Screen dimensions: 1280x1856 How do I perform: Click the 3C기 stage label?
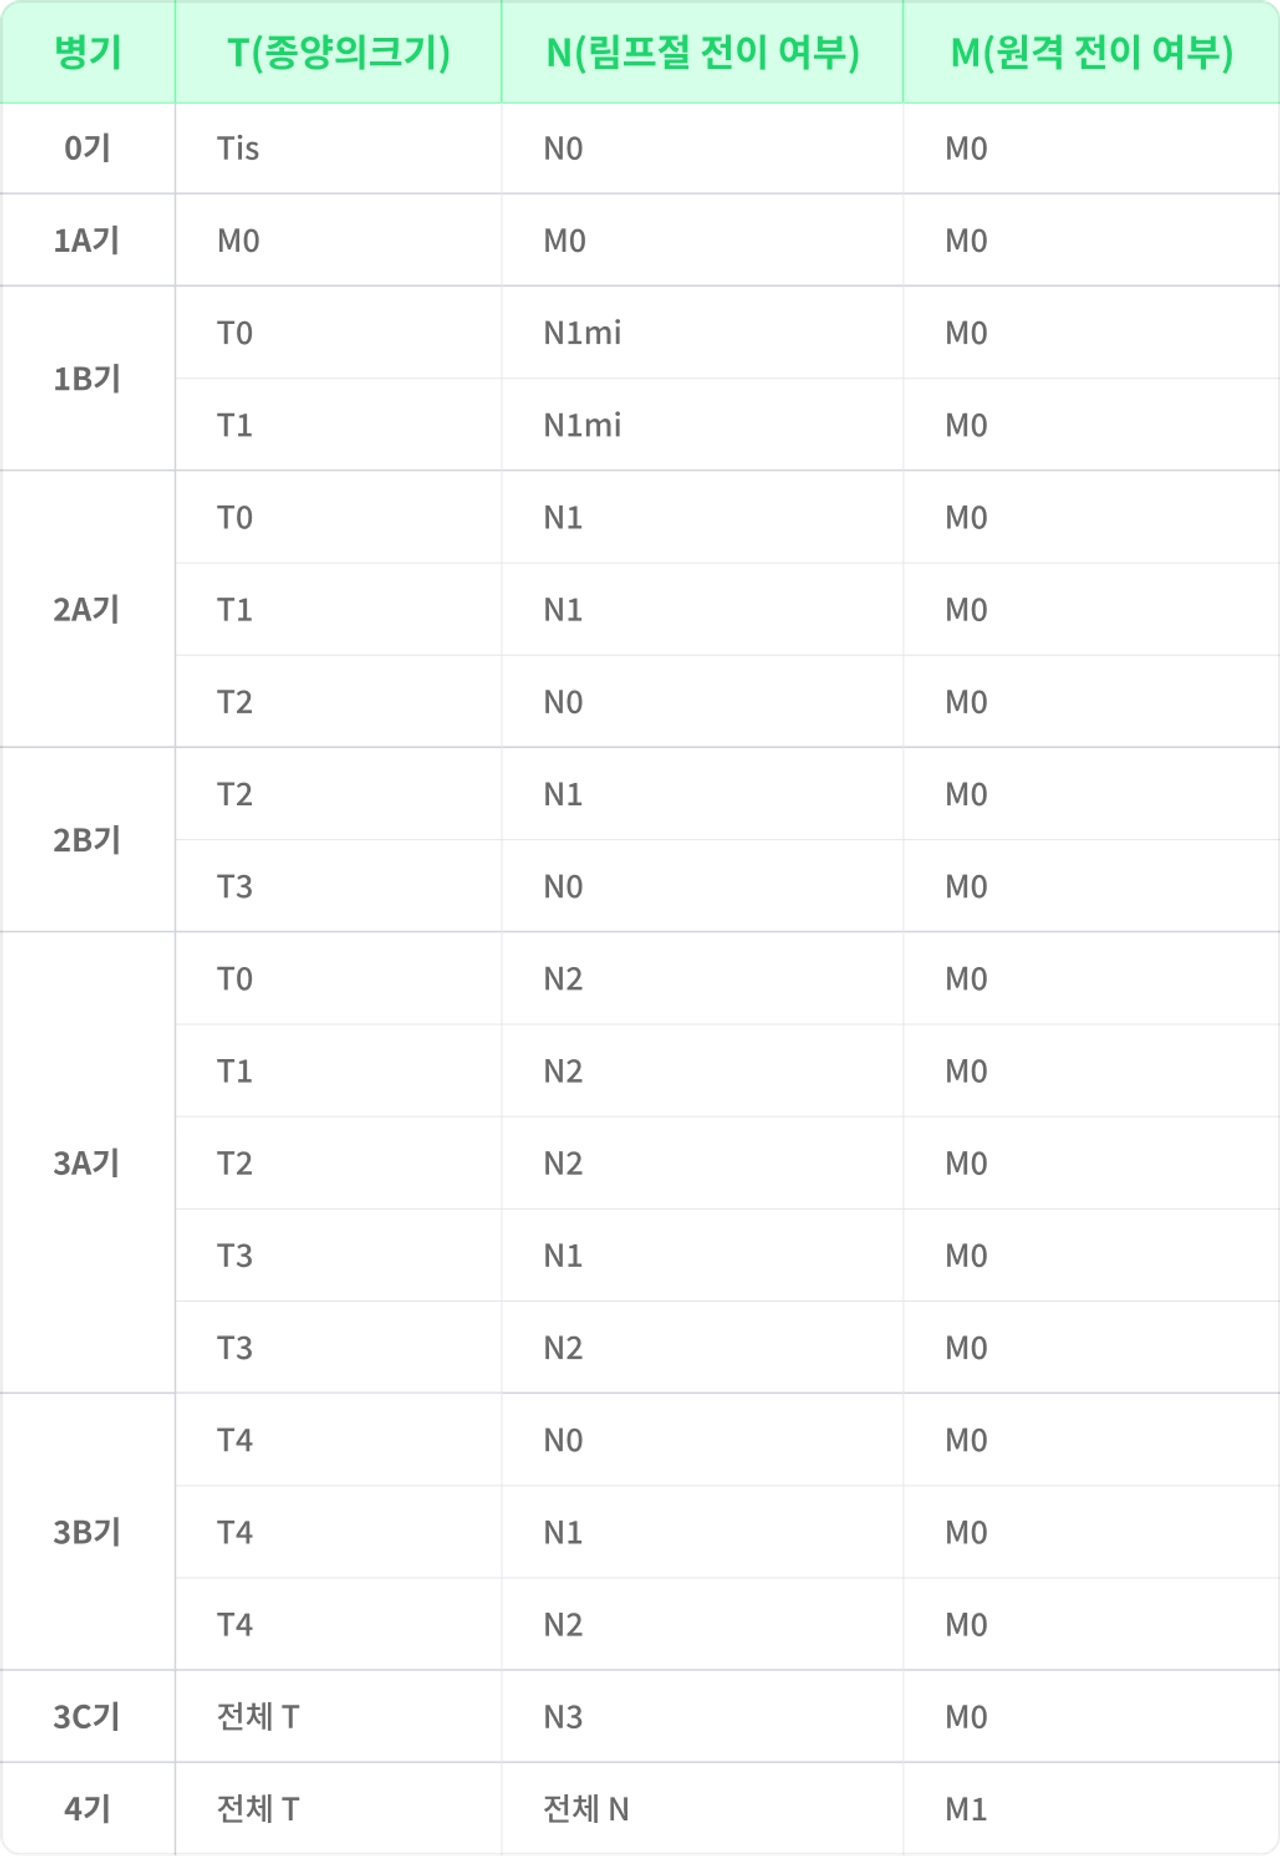[87, 1716]
